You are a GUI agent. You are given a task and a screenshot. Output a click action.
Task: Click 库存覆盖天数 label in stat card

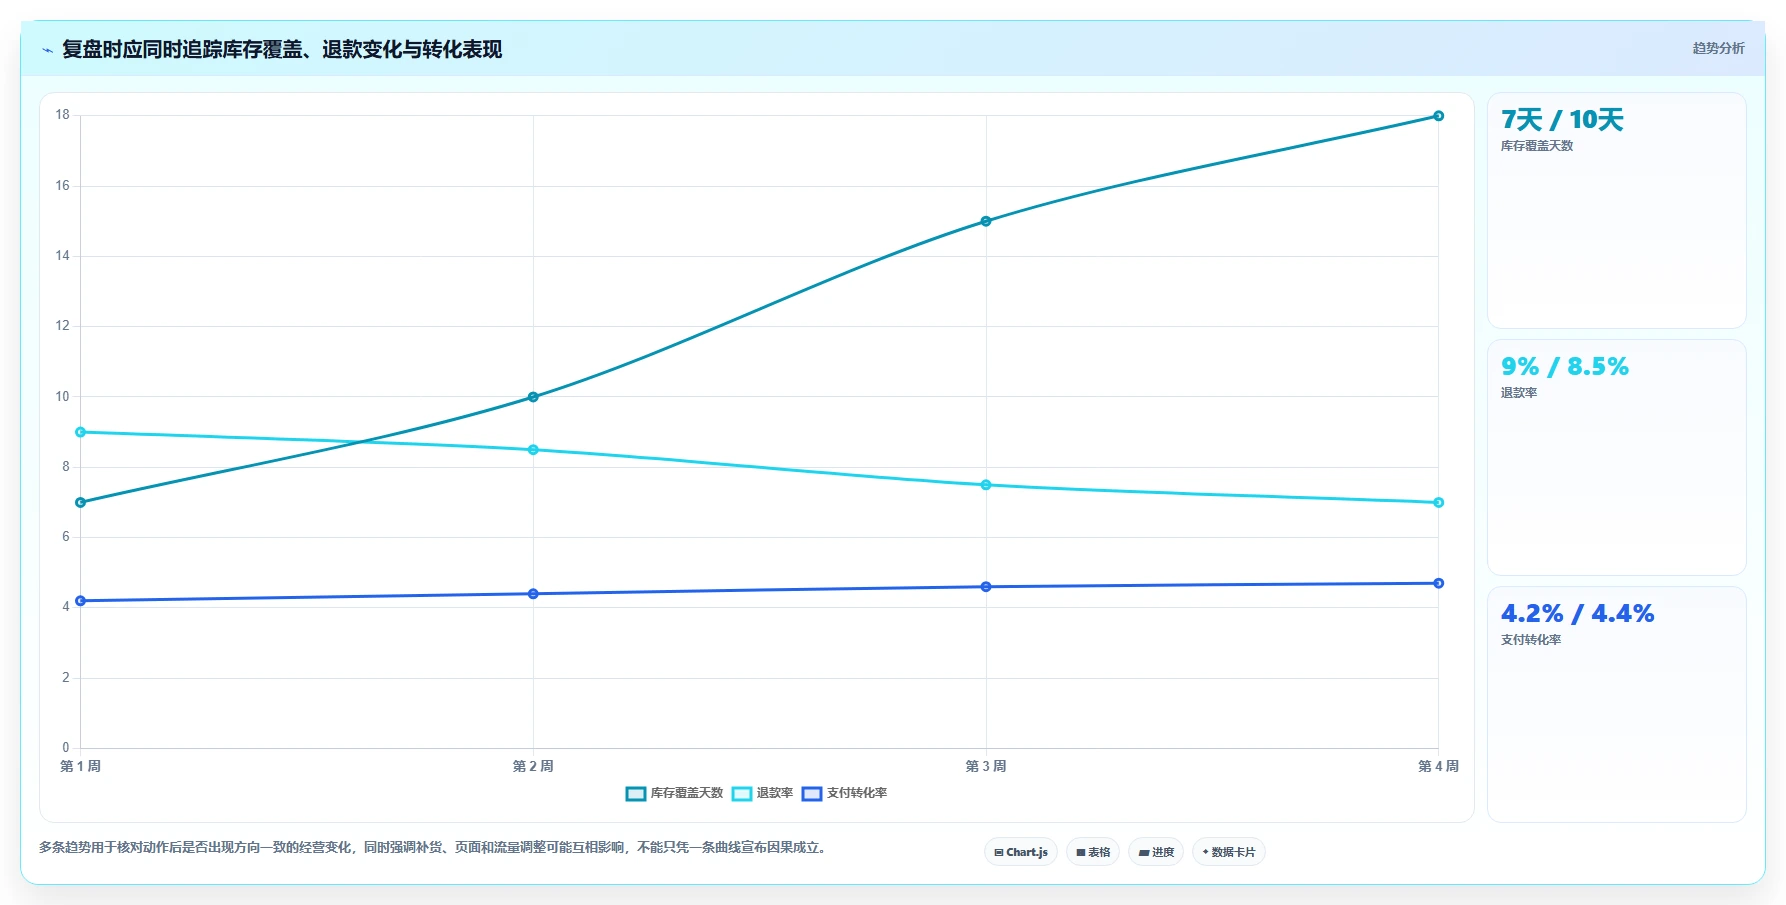coord(1537,146)
